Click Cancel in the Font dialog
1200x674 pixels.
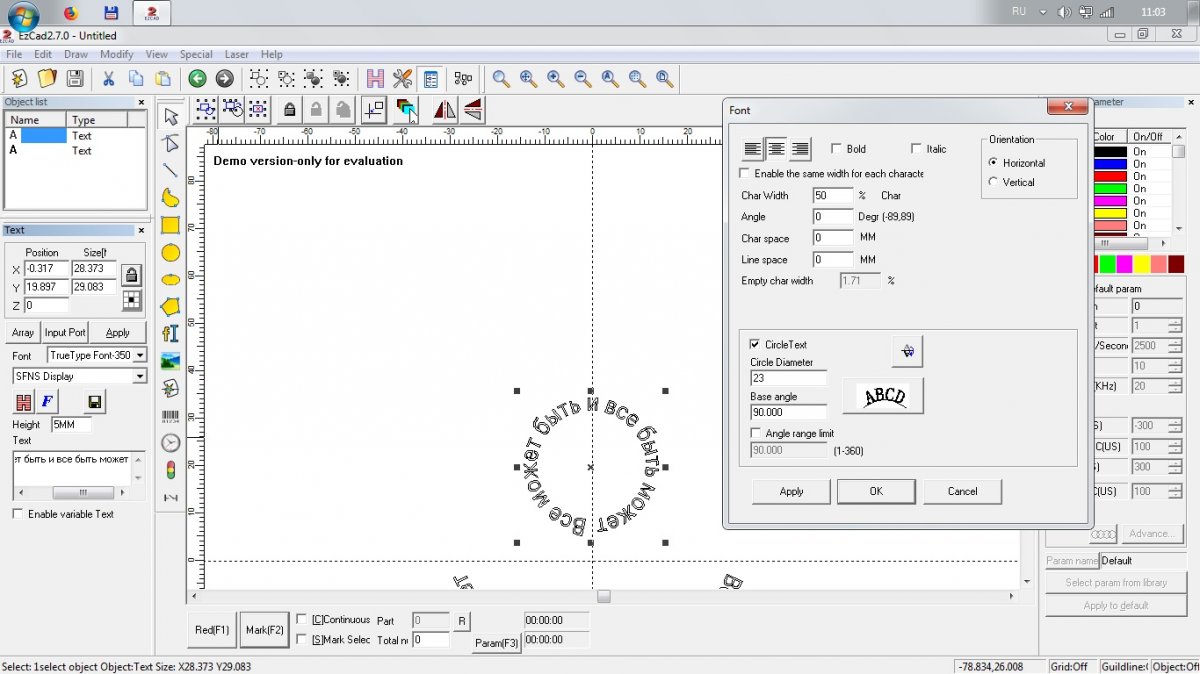coord(962,491)
